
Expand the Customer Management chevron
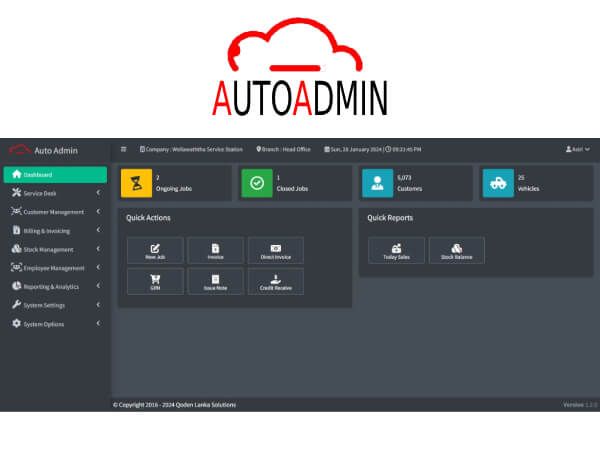point(98,211)
